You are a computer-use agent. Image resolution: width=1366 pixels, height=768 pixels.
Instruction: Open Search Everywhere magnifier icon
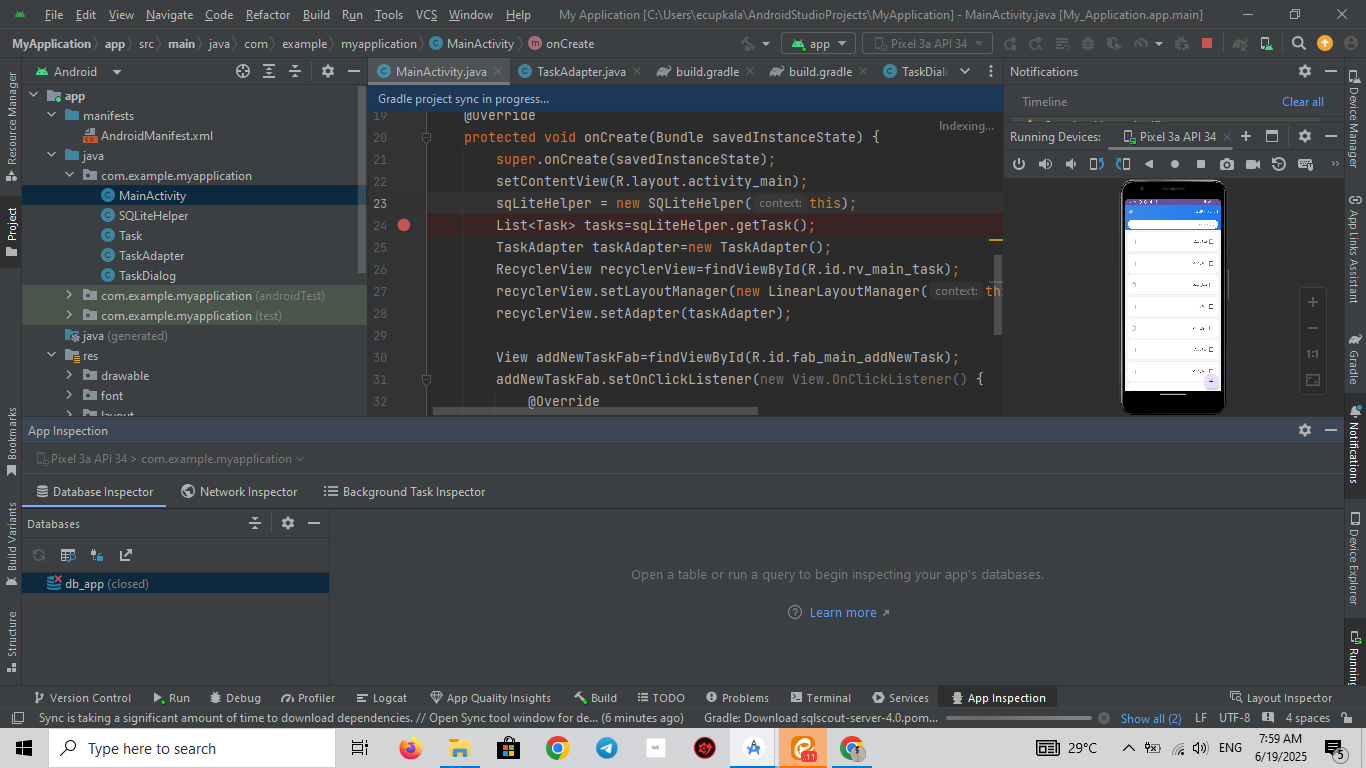click(x=1298, y=43)
